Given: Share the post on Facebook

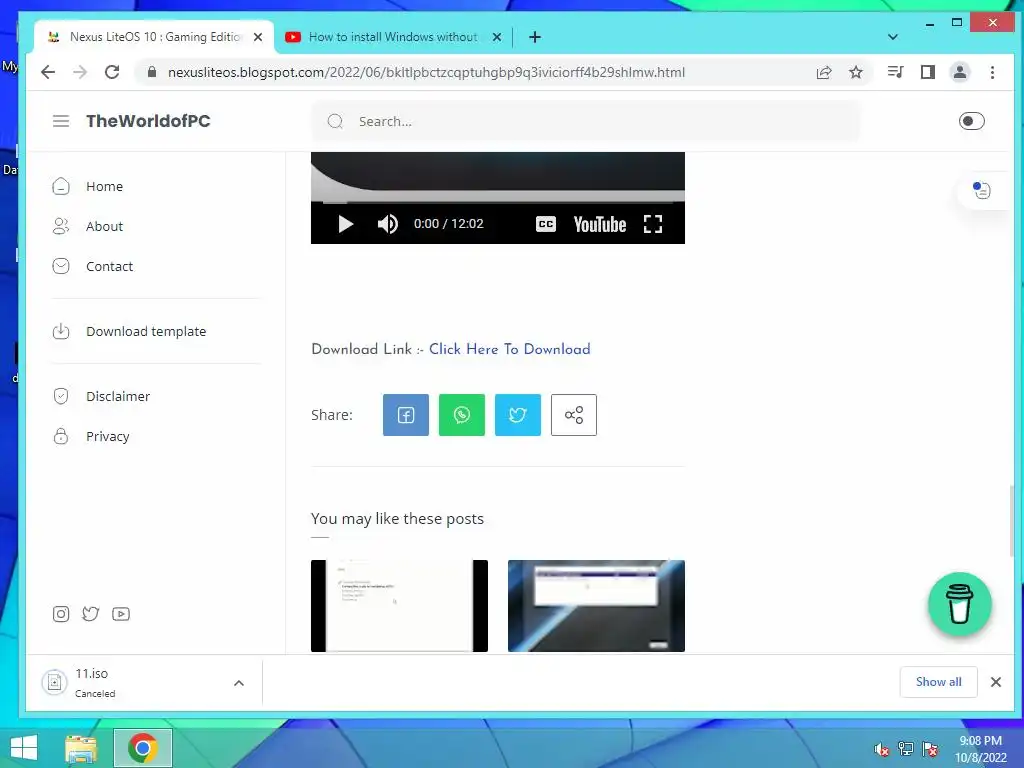Looking at the screenshot, I should point(406,415).
